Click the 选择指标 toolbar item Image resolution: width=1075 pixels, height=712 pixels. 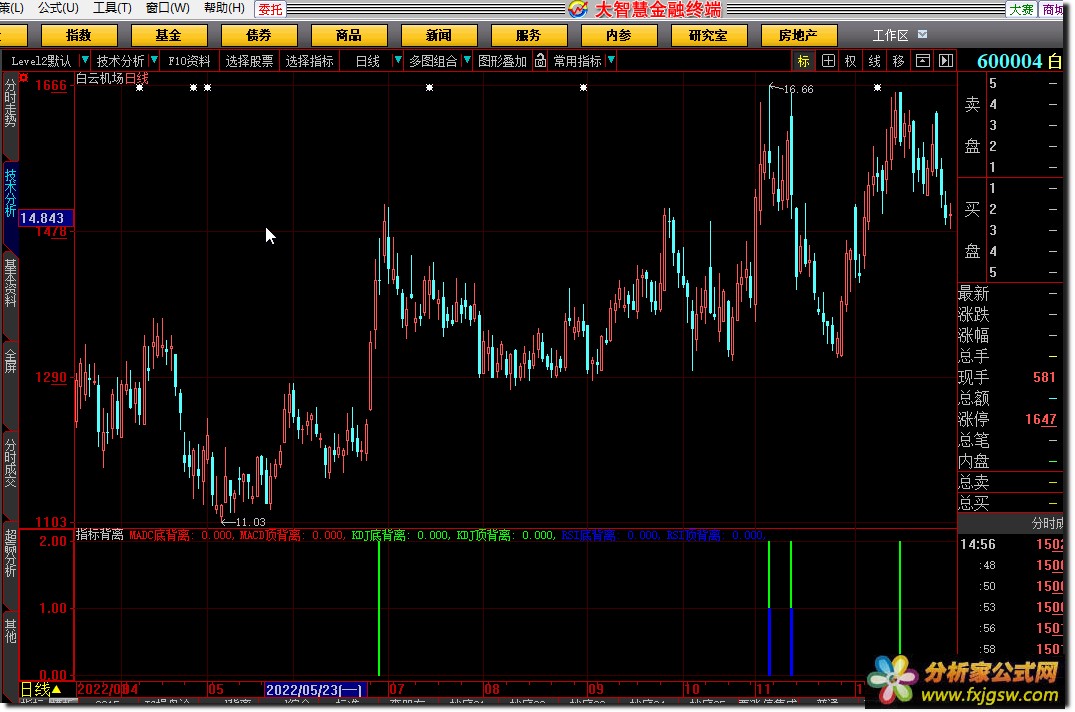coord(309,61)
